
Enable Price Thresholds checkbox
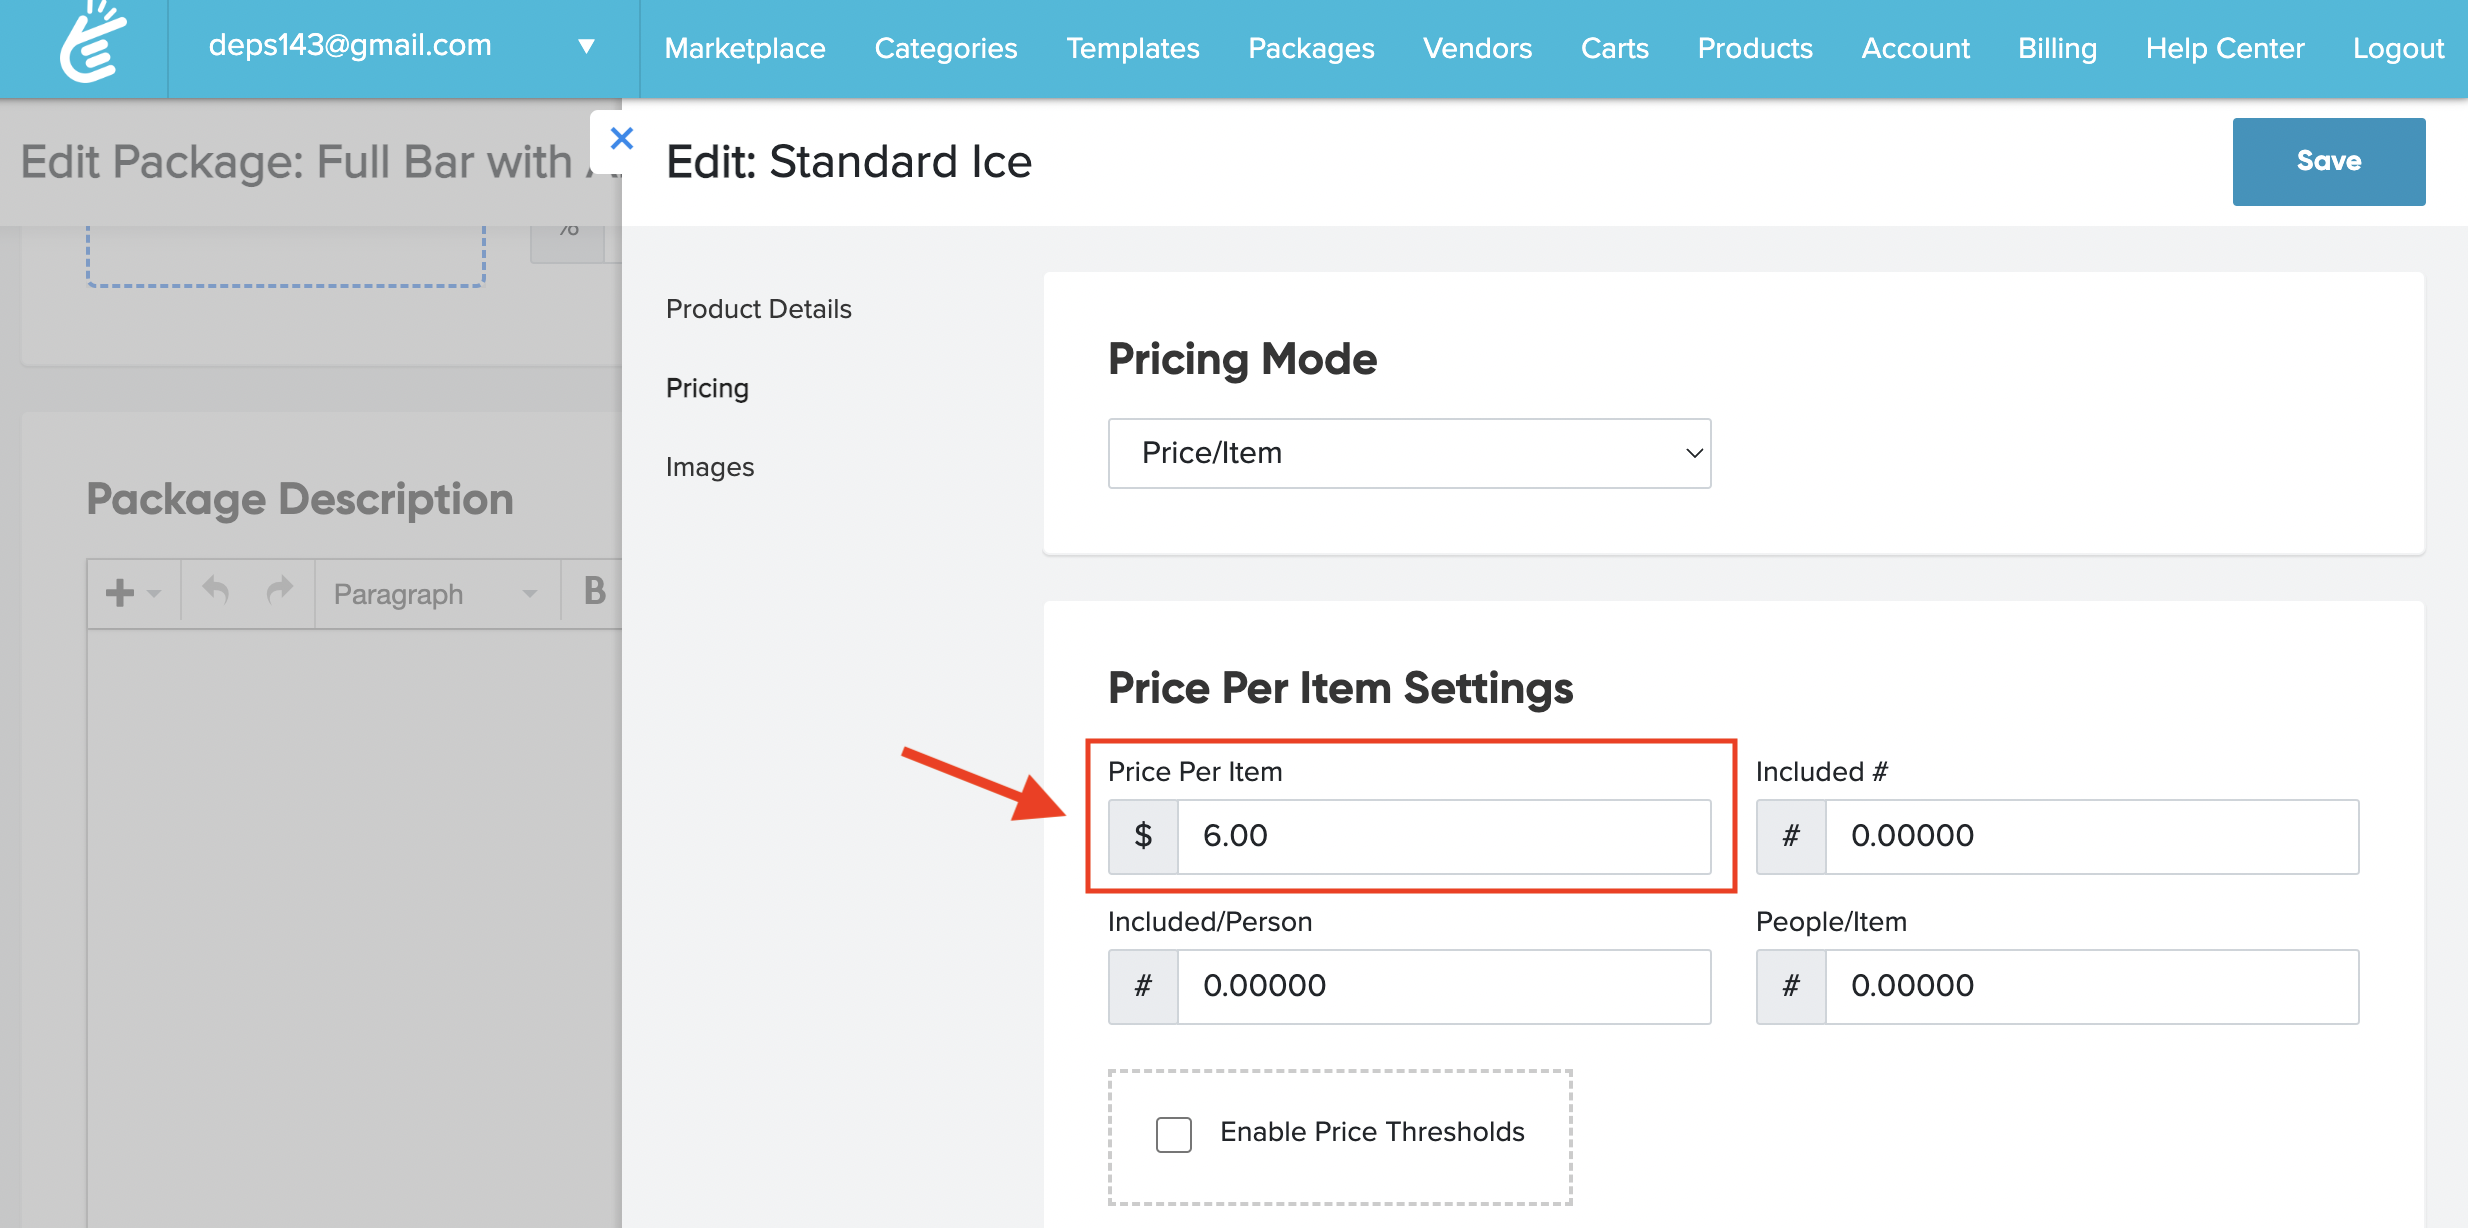[1174, 1134]
